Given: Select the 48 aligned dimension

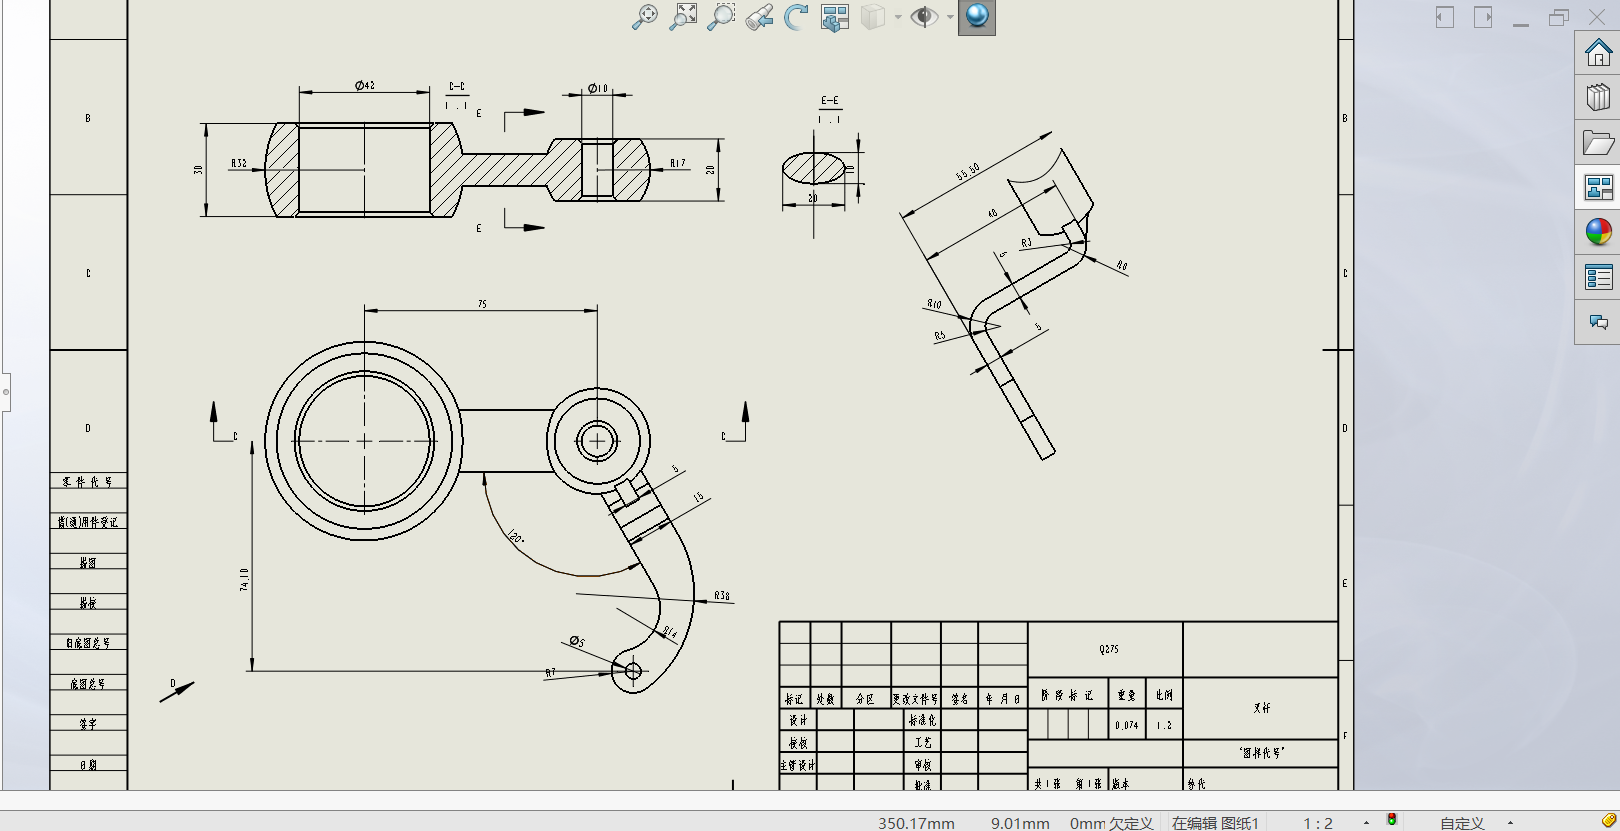Looking at the screenshot, I should click(x=992, y=213).
